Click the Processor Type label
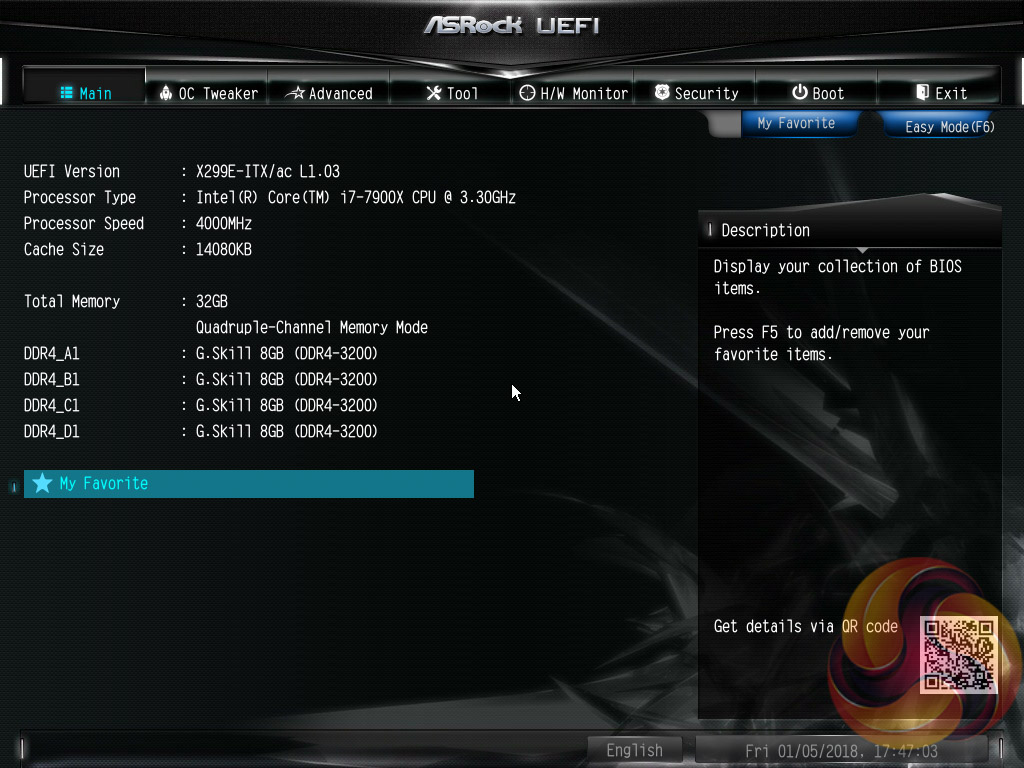Viewport: 1024px width, 768px height. 80,198
